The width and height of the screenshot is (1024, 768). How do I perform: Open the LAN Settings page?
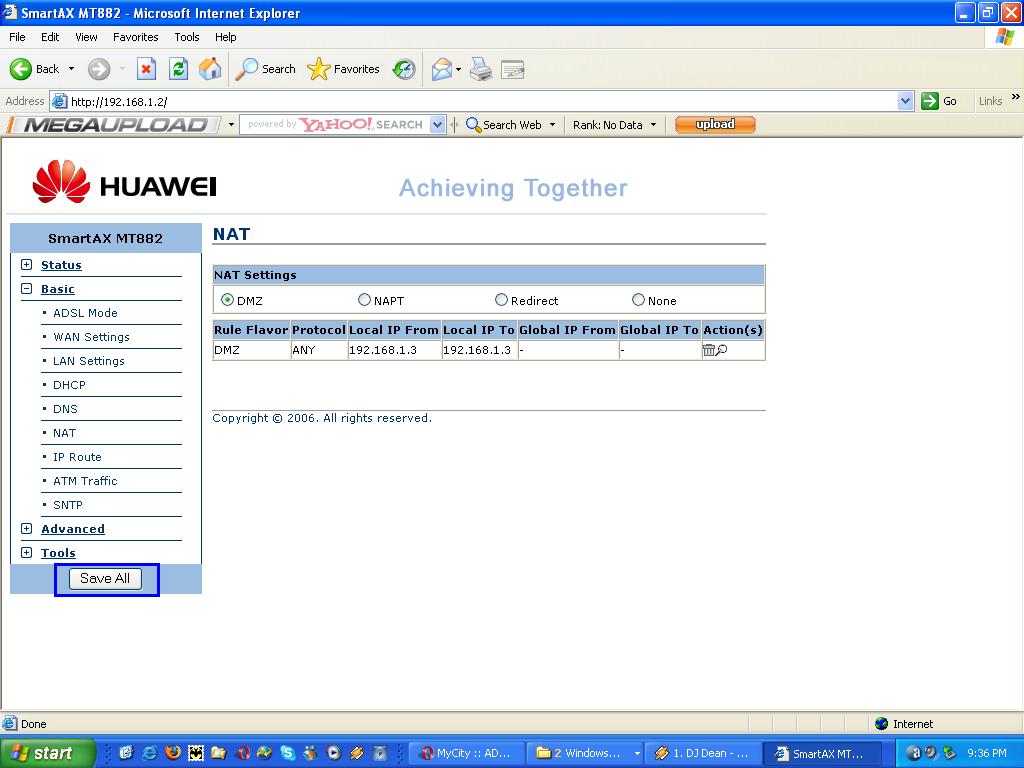click(89, 361)
